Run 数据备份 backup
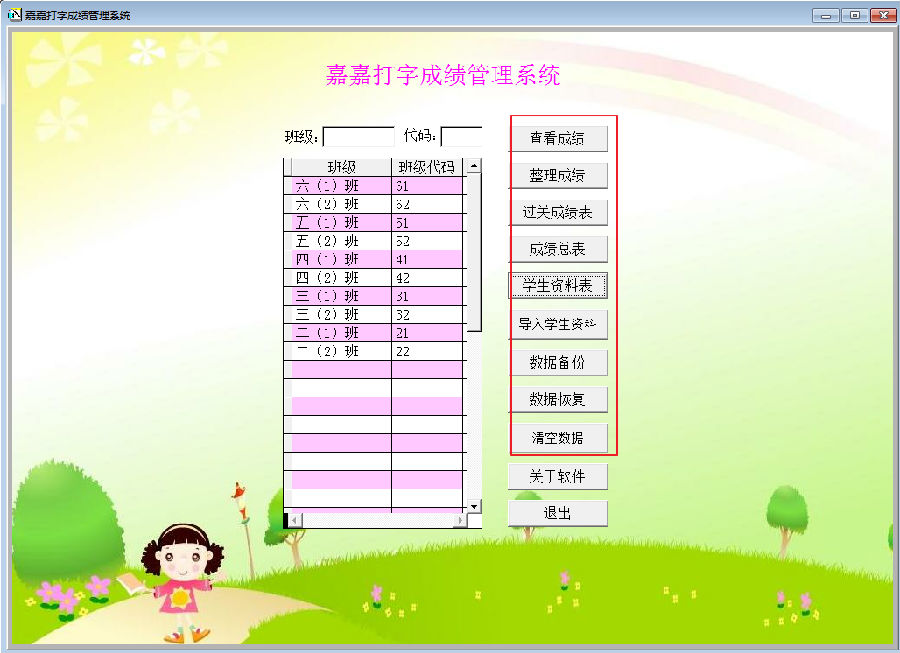This screenshot has width=900, height=653. (x=558, y=363)
